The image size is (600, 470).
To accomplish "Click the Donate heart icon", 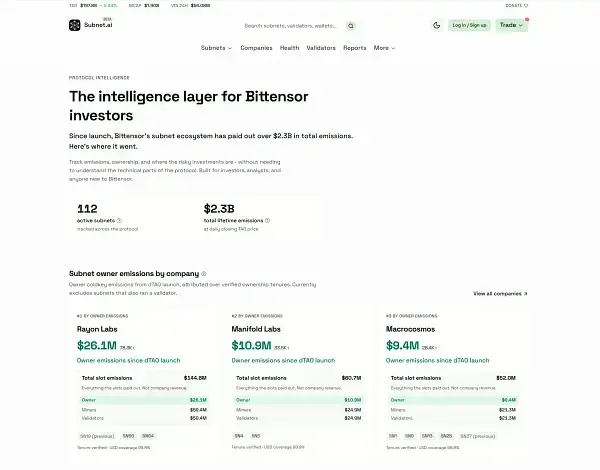I will pos(526,6).
